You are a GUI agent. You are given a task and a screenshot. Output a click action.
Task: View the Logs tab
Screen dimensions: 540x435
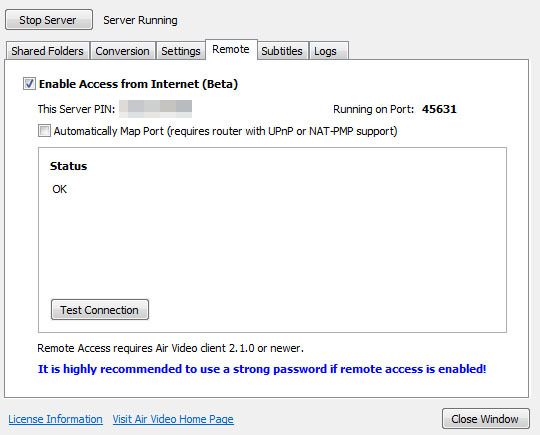(x=325, y=51)
